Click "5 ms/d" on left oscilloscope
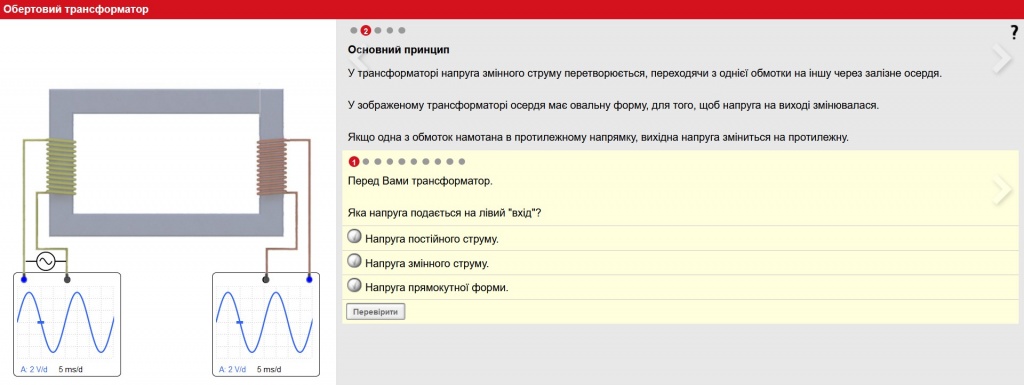1024x385 pixels. (71, 369)
